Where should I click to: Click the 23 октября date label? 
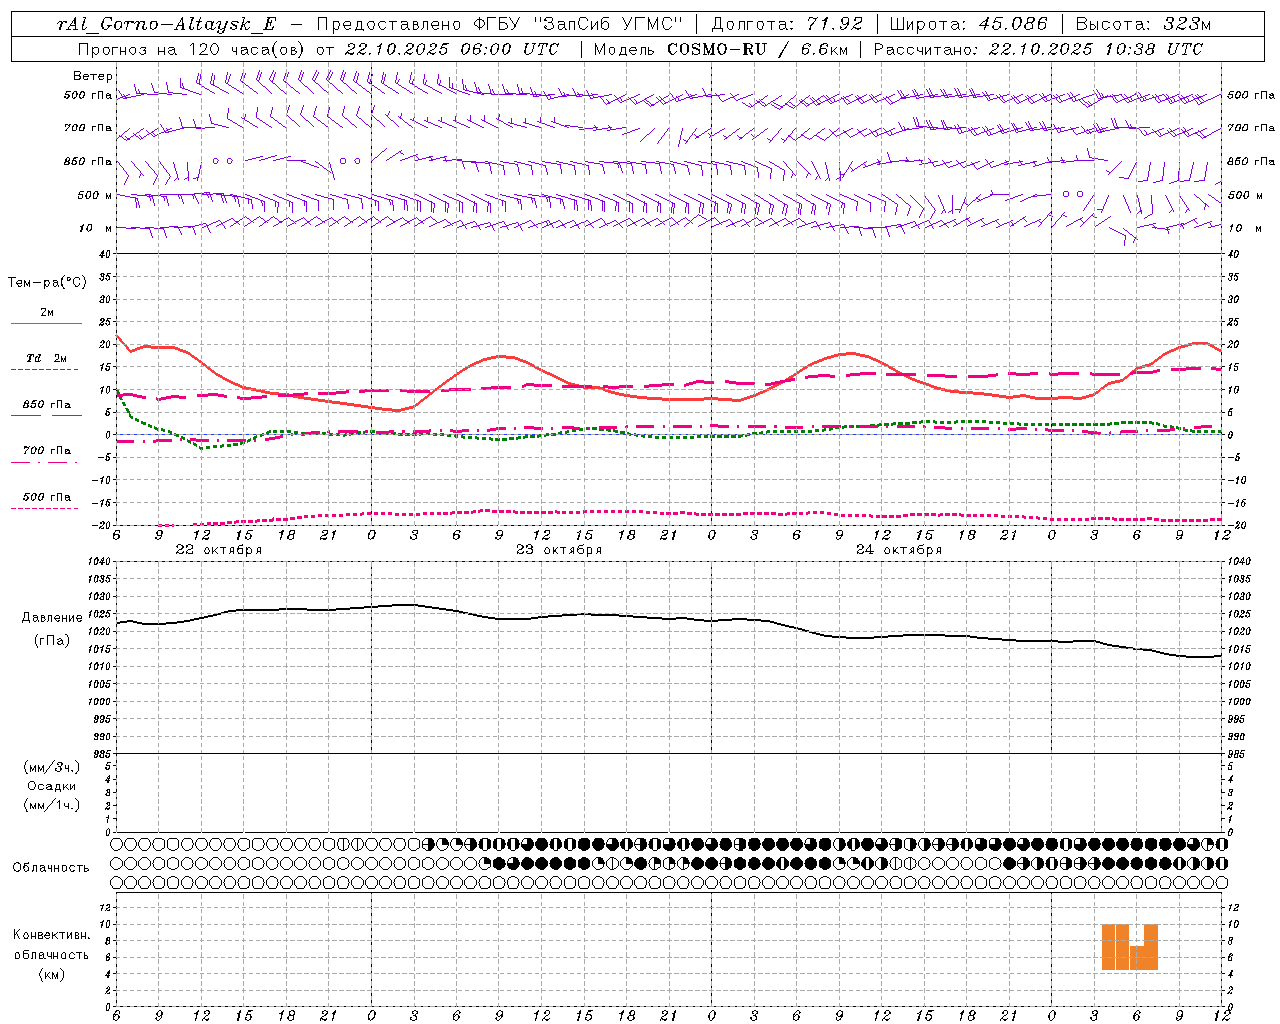(559, 550)
